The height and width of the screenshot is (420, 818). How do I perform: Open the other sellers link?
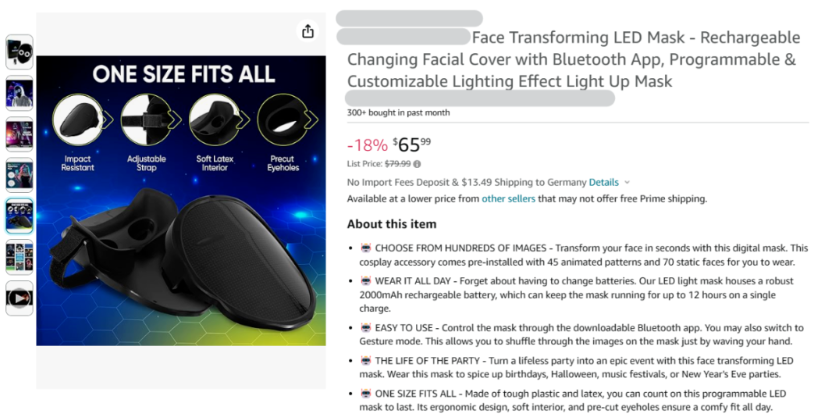507,199
